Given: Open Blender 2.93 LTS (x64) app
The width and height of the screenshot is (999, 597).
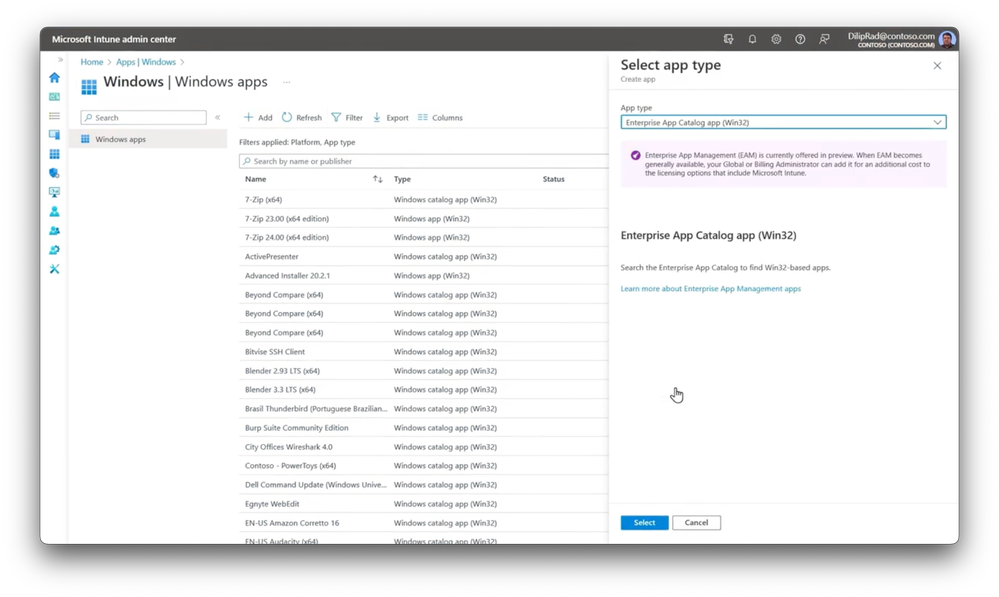Looking at the screenshot, I should point(282,371).
